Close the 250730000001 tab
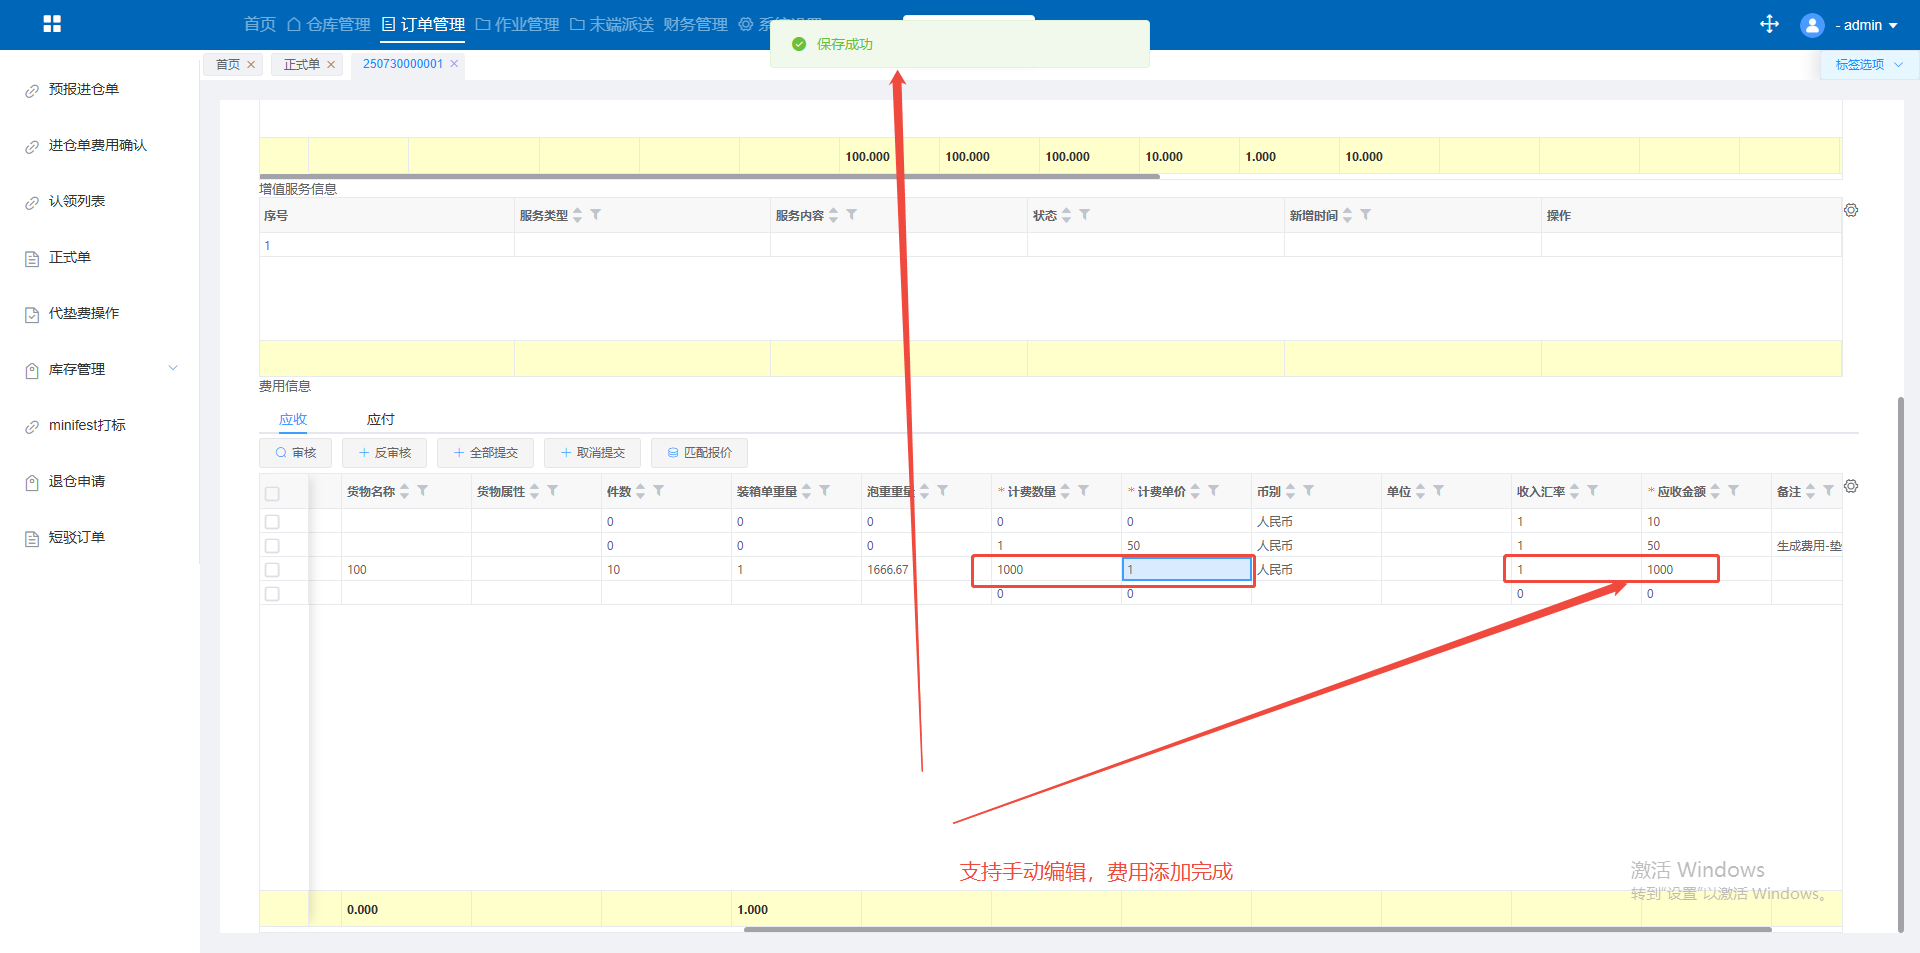This screenshot has width=1920, height=953. [454, 64]
